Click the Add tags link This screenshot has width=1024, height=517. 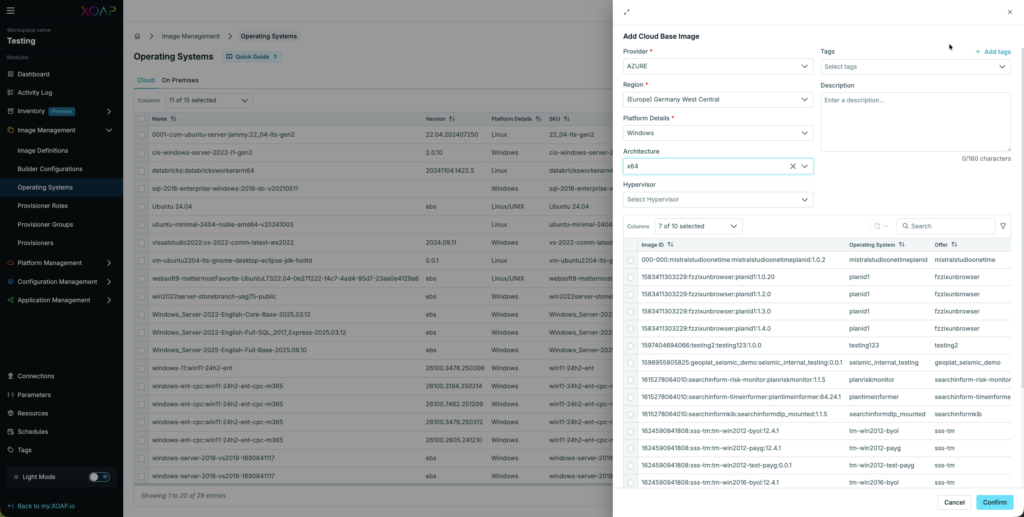pyautogui.click(x=992, y=51)
